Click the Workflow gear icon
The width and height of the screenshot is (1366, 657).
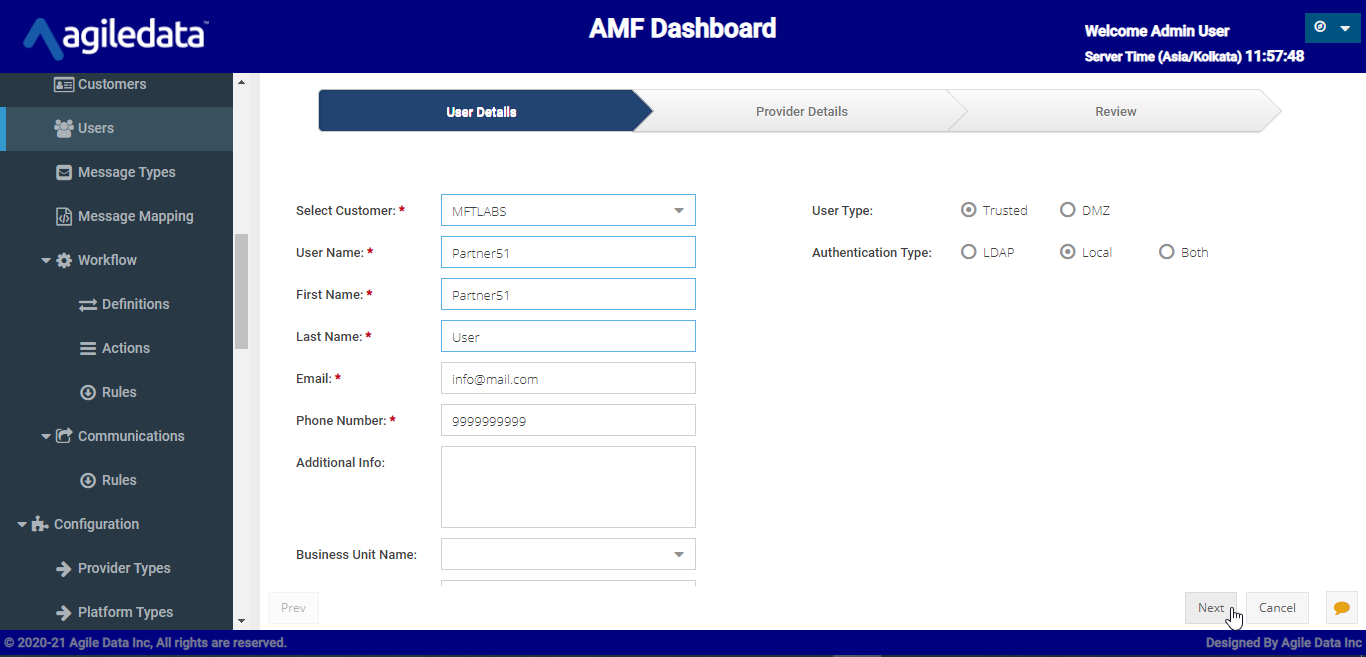point(64,260)
